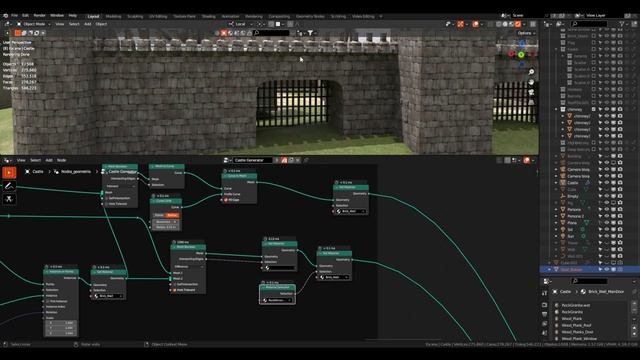Add material slot with plus icon
The width and height of the screenshot is (640, 360).
634,304
